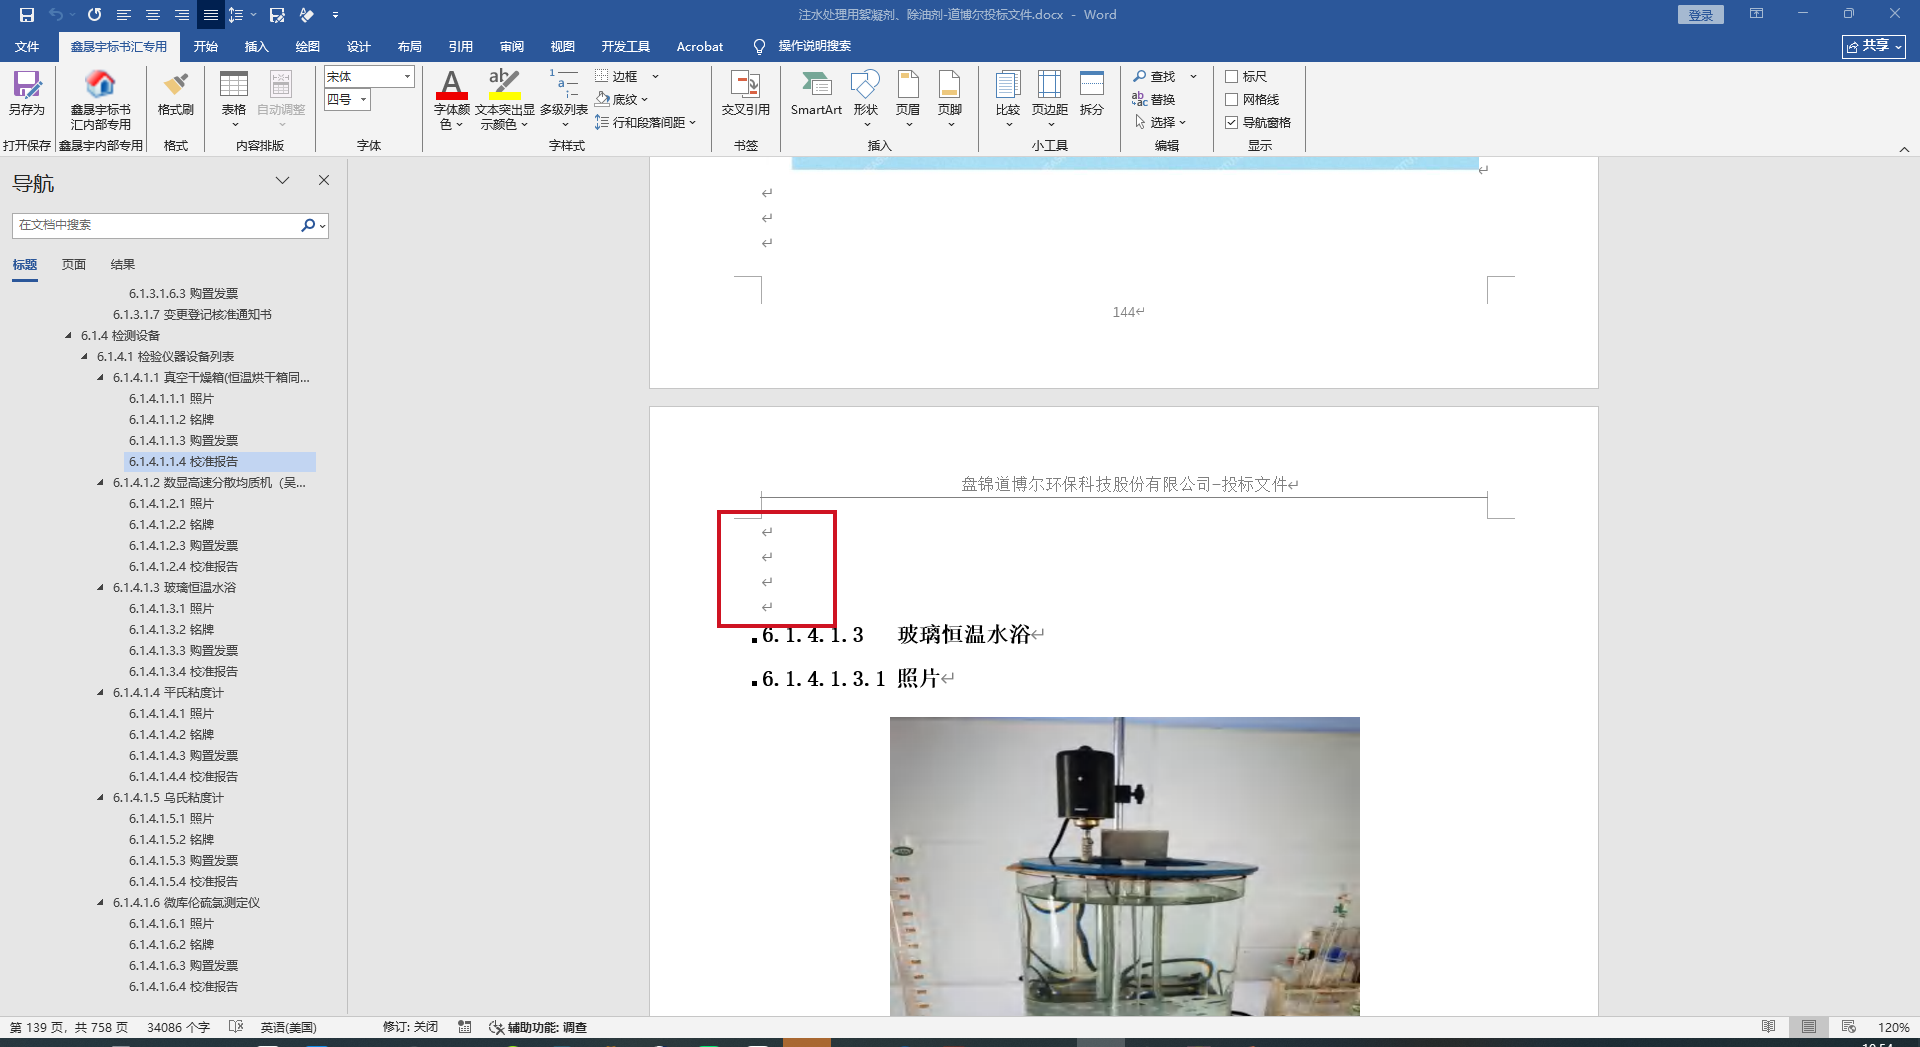This screenshot has width=1920, height=1047.
Task: Open the 查找 dropdown arrow
Action: coord(1193,76)
